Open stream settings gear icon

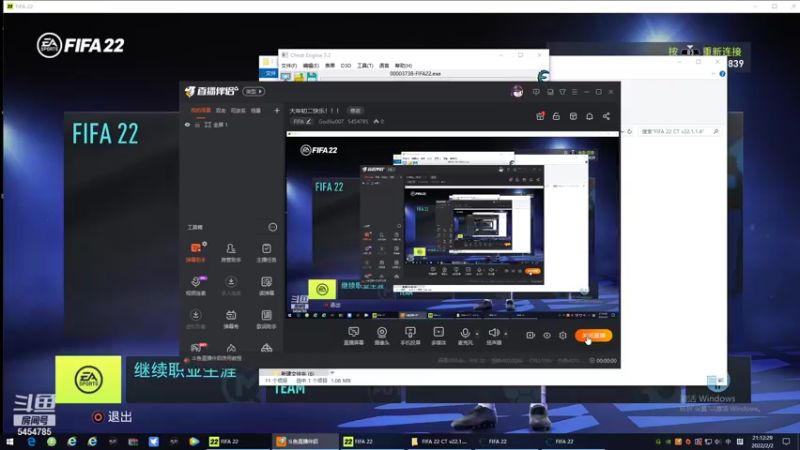[563, 335]
